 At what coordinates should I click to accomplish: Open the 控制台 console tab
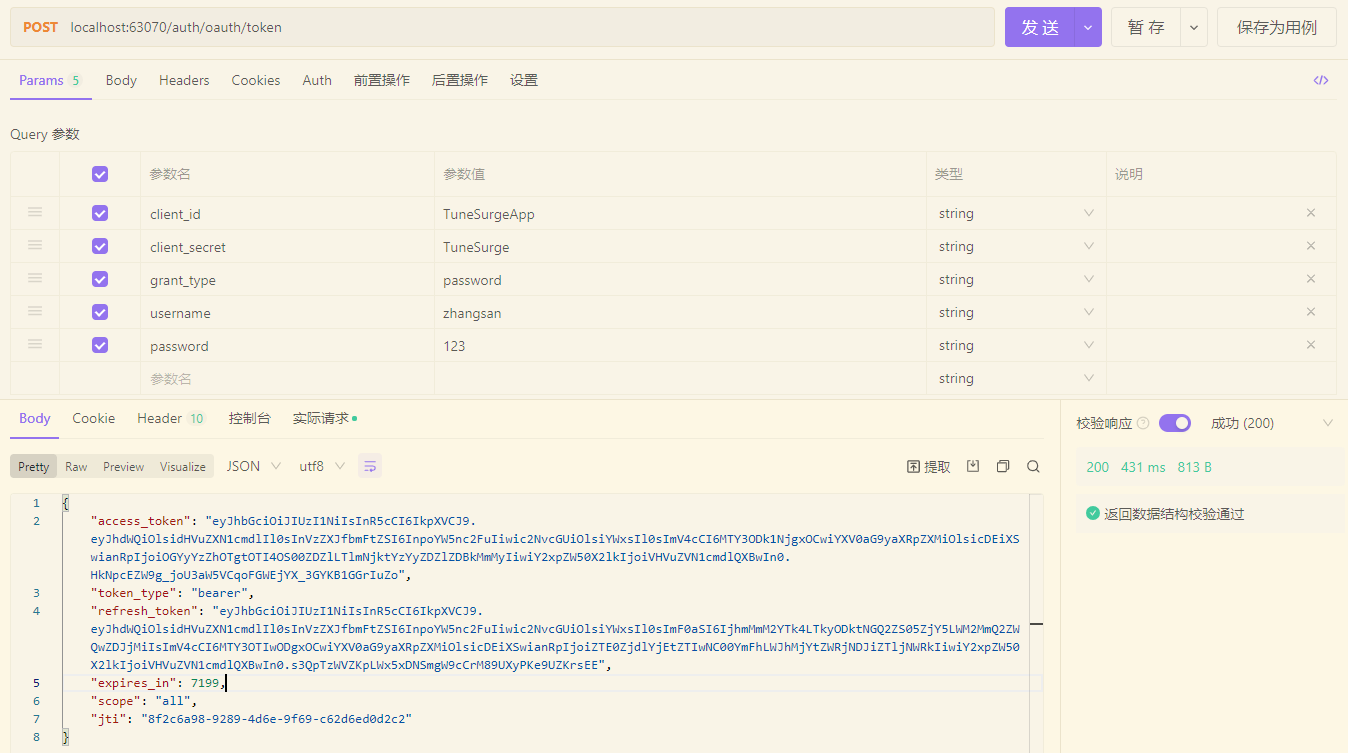tap(250, 418)
